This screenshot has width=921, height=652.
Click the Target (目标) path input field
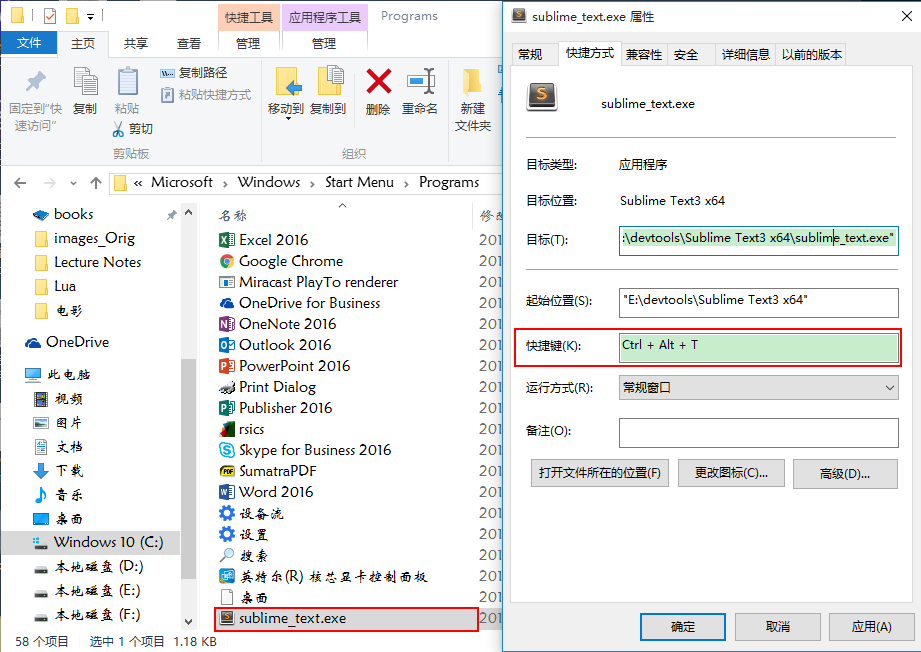pos(758,240)
